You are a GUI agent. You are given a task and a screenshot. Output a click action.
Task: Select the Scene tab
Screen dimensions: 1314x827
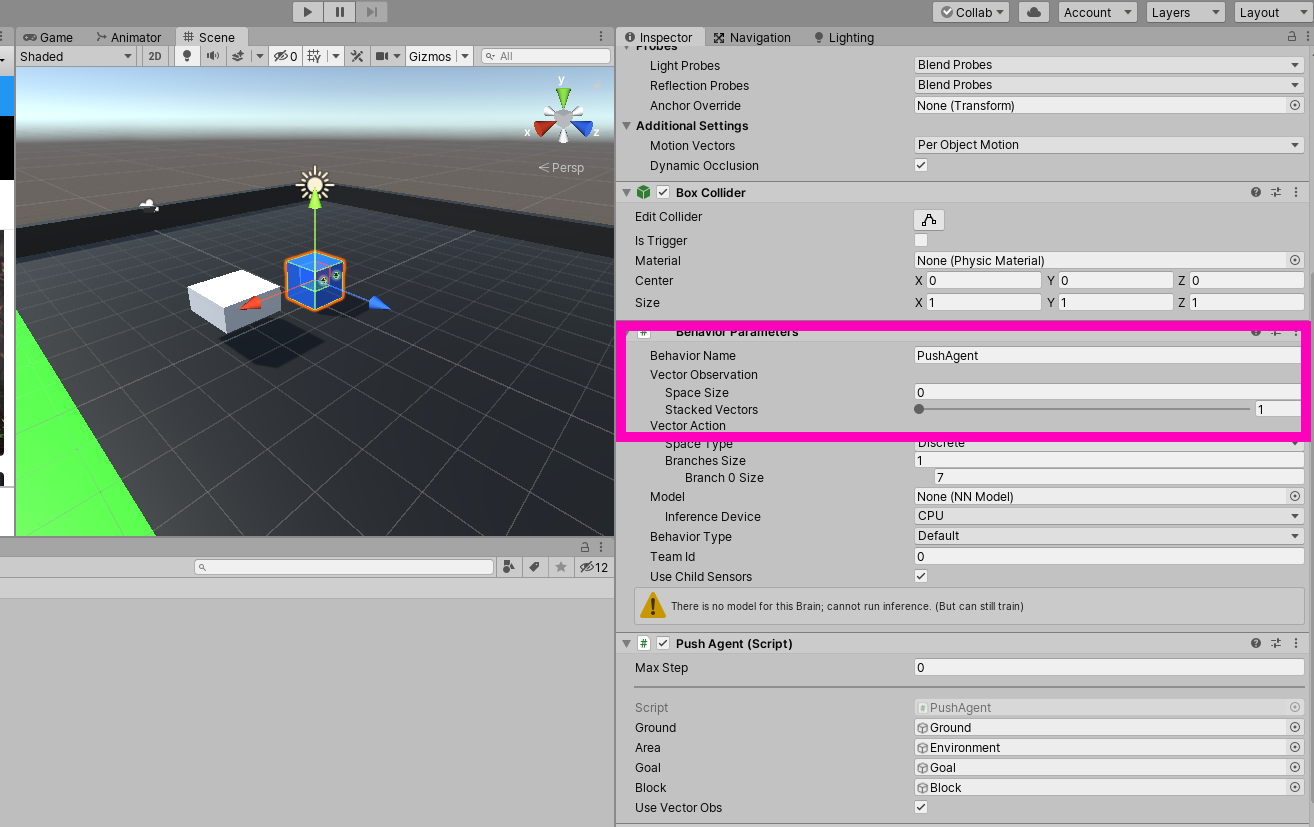[209, 37]
